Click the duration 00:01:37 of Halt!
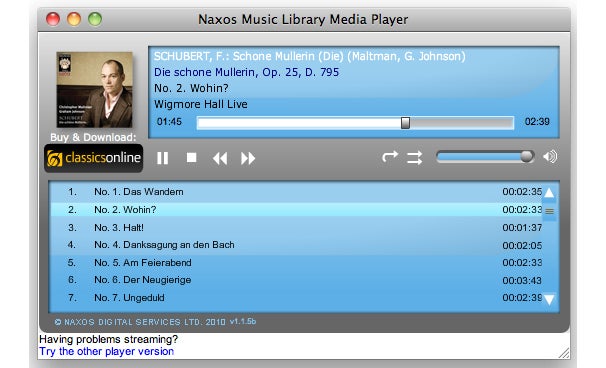 pos(522,228)
